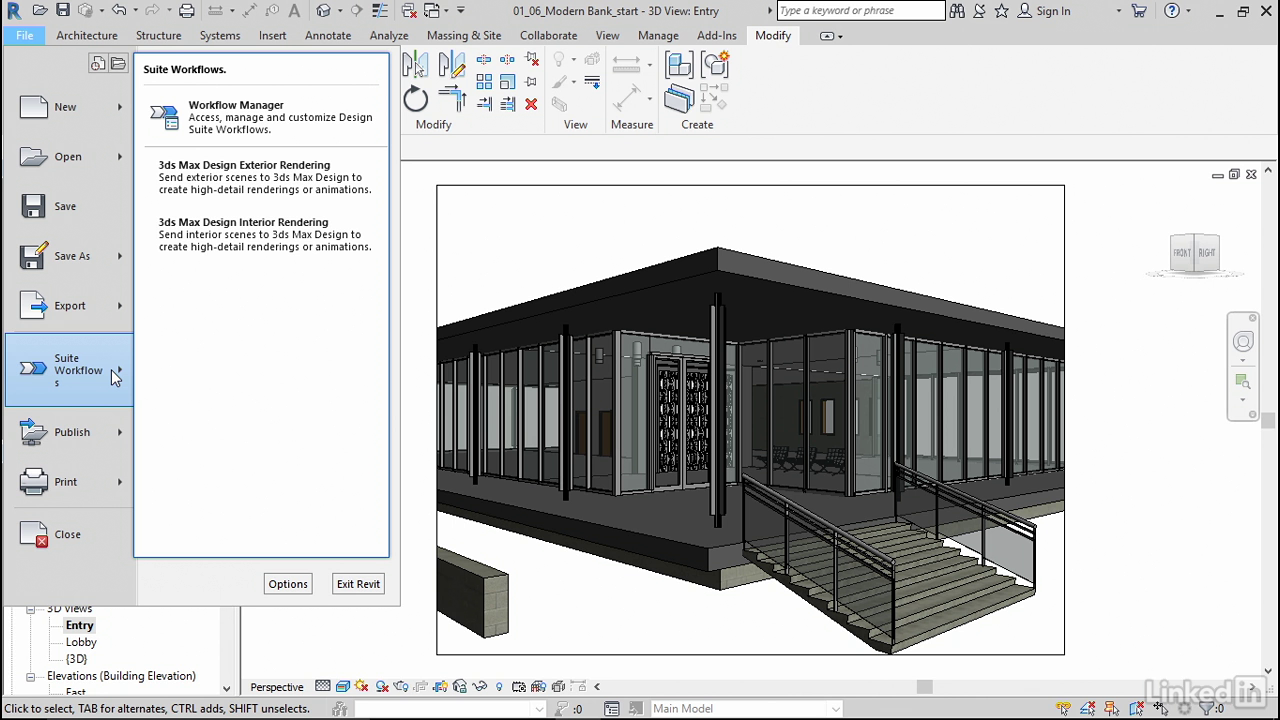The width and height of the screenshot is (1280, 720).
Task: Open the Rendering dialog teapot icon
Action: click(401, 686)
